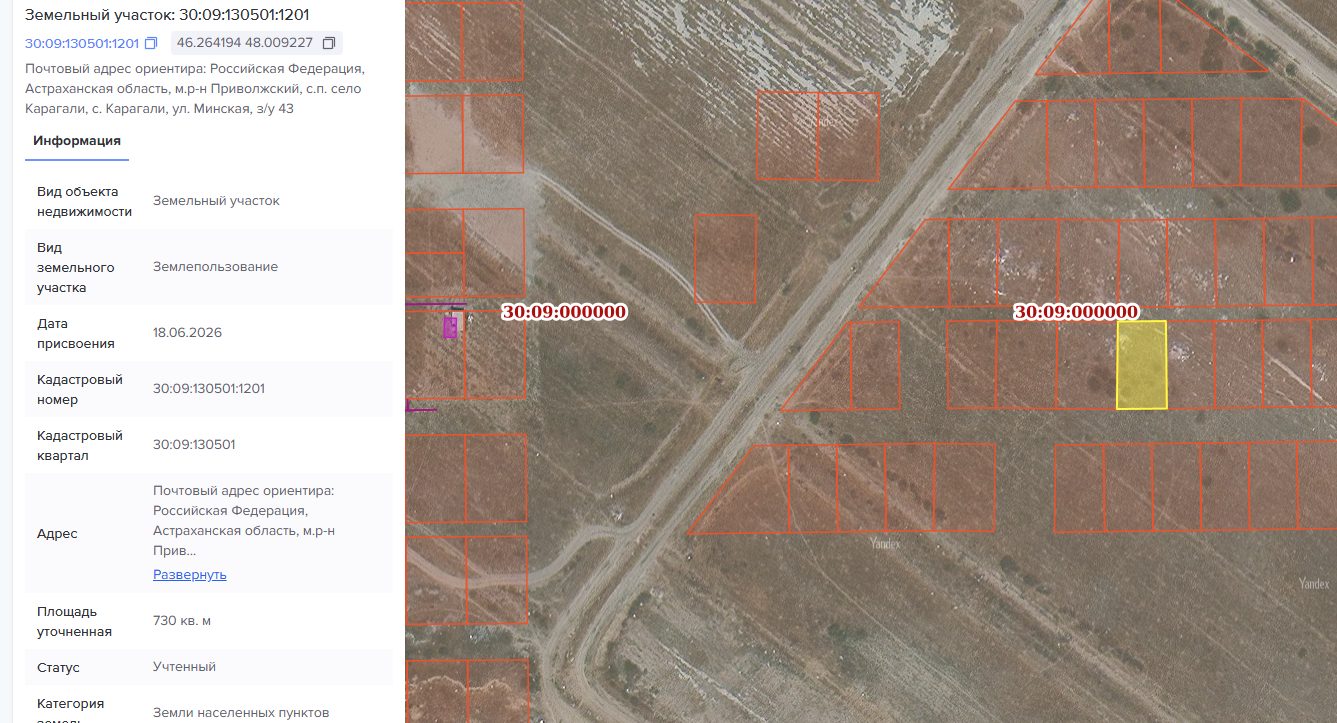The height and width of the screenshot is (723, 1337).
Task: Select the single isolated parcel left of the diagonal road
Action: coord(725,259)
